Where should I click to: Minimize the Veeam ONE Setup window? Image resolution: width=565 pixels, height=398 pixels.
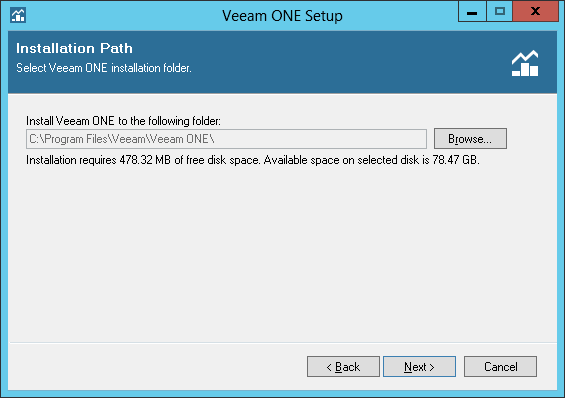coord(472,12)
